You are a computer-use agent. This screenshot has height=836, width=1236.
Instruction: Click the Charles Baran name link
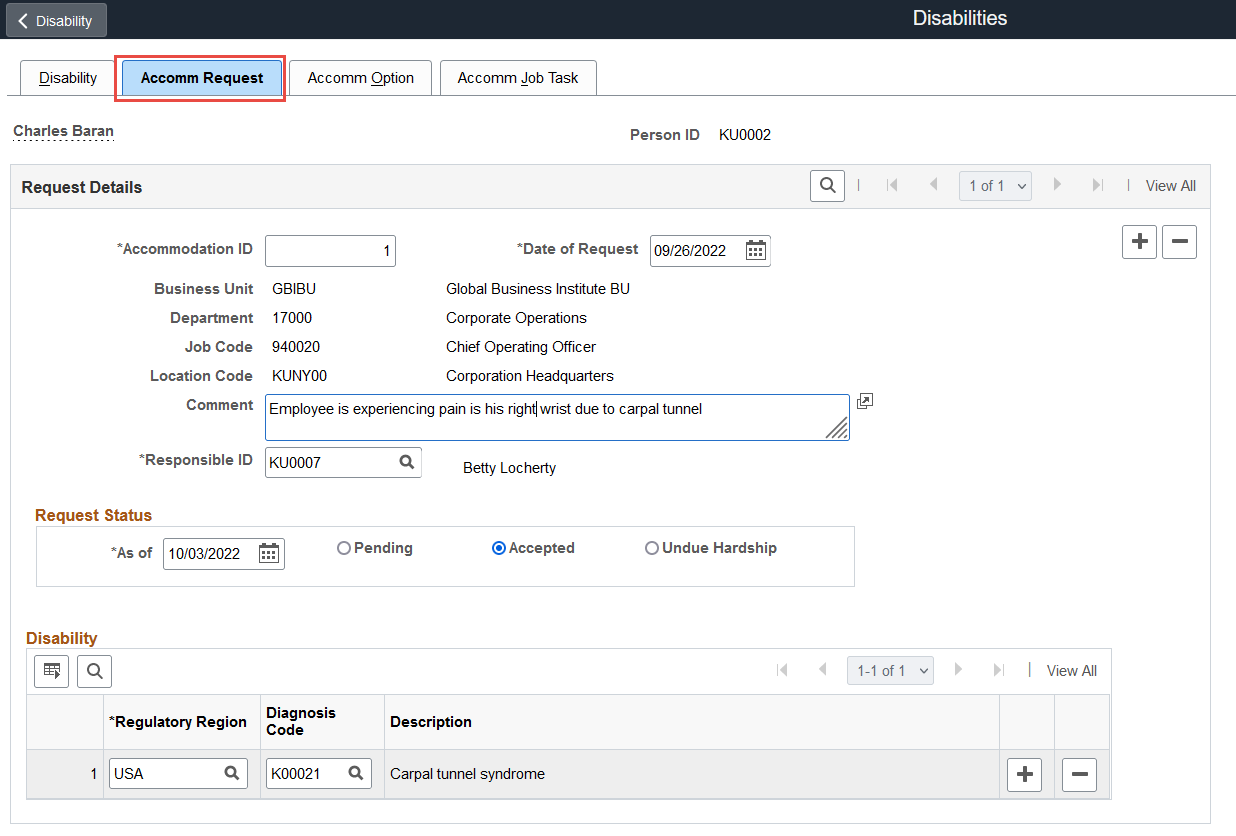pyautogui.click(x=63, y=131)
